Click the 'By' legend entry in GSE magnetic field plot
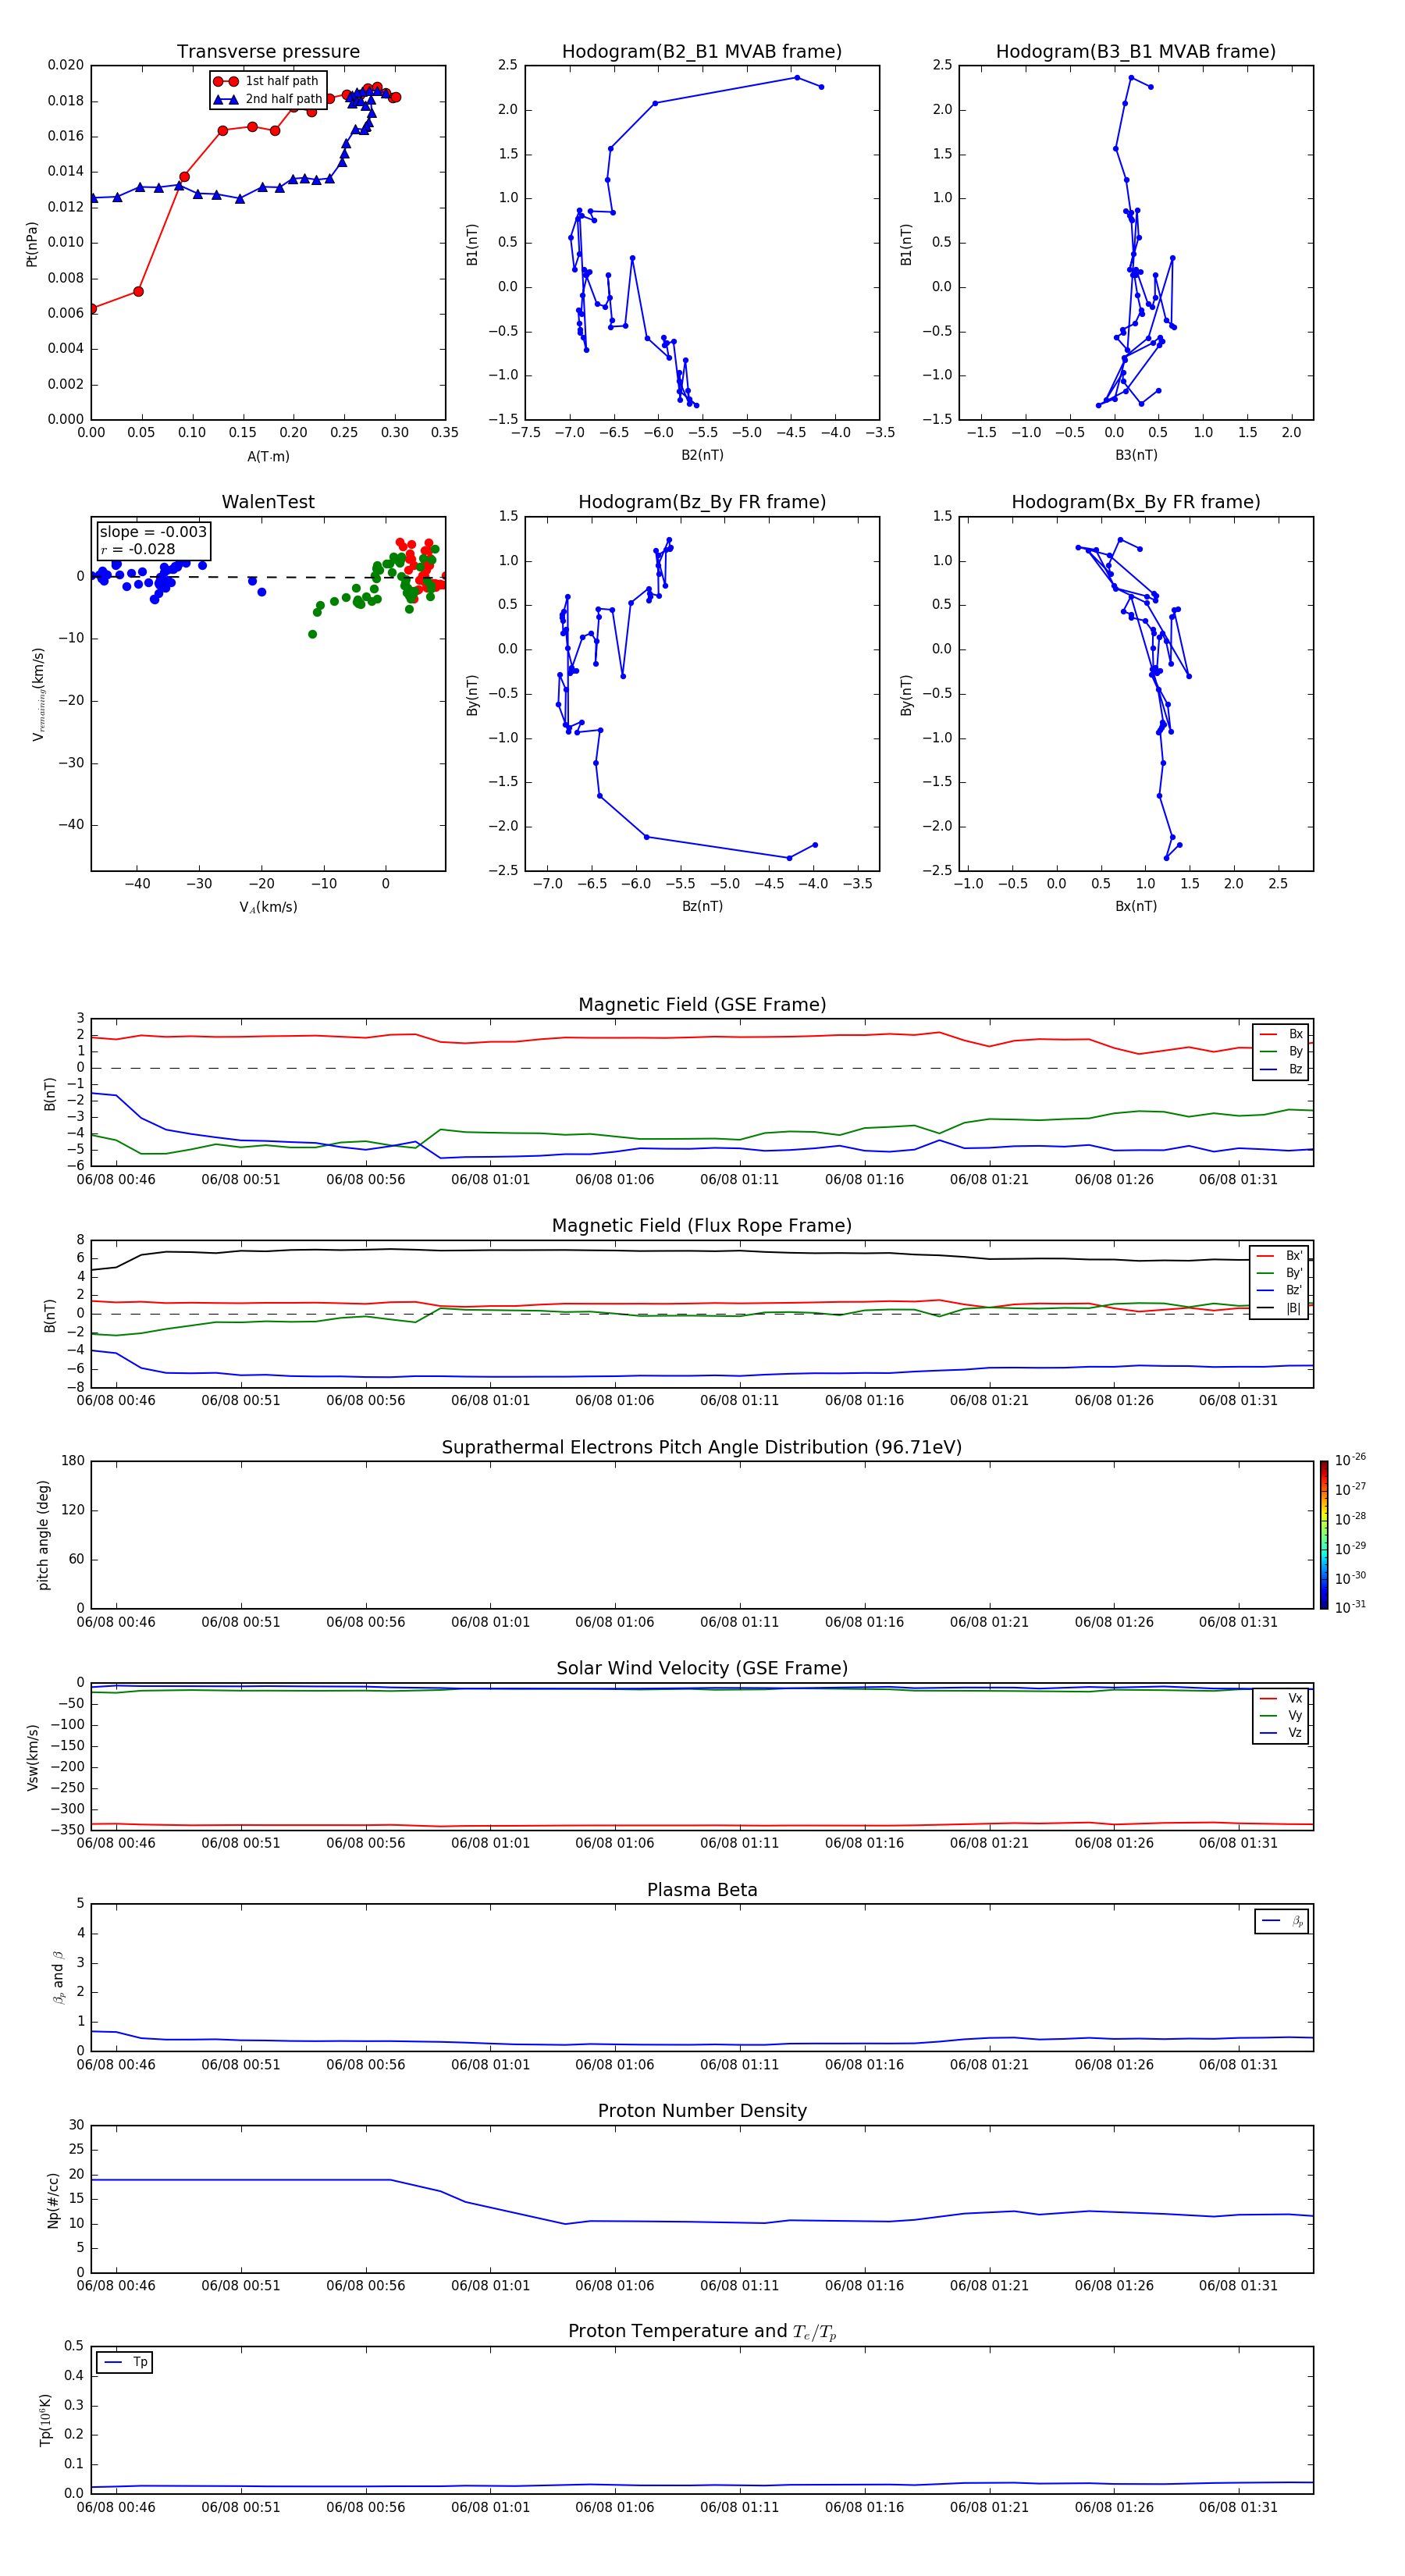1405x2576 pixels. [1281, 1051]
